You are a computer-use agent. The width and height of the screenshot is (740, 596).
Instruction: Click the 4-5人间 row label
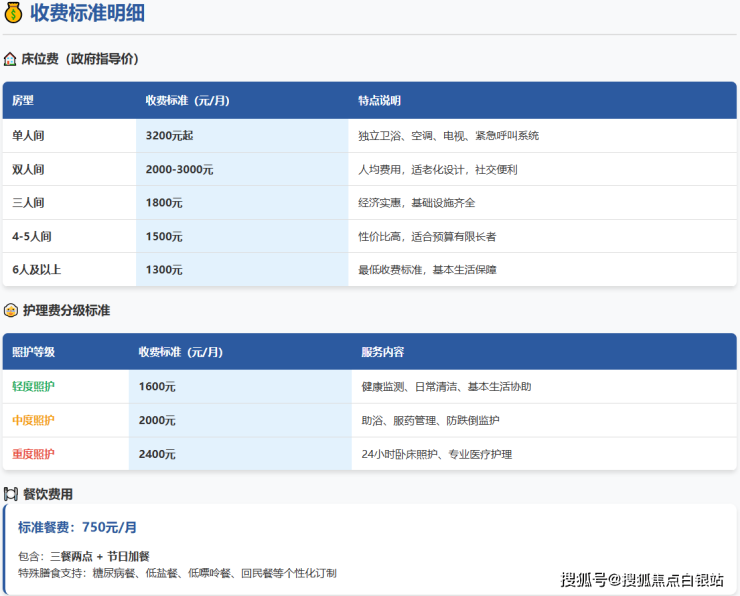pyautogui.click(x=31, y=237)
